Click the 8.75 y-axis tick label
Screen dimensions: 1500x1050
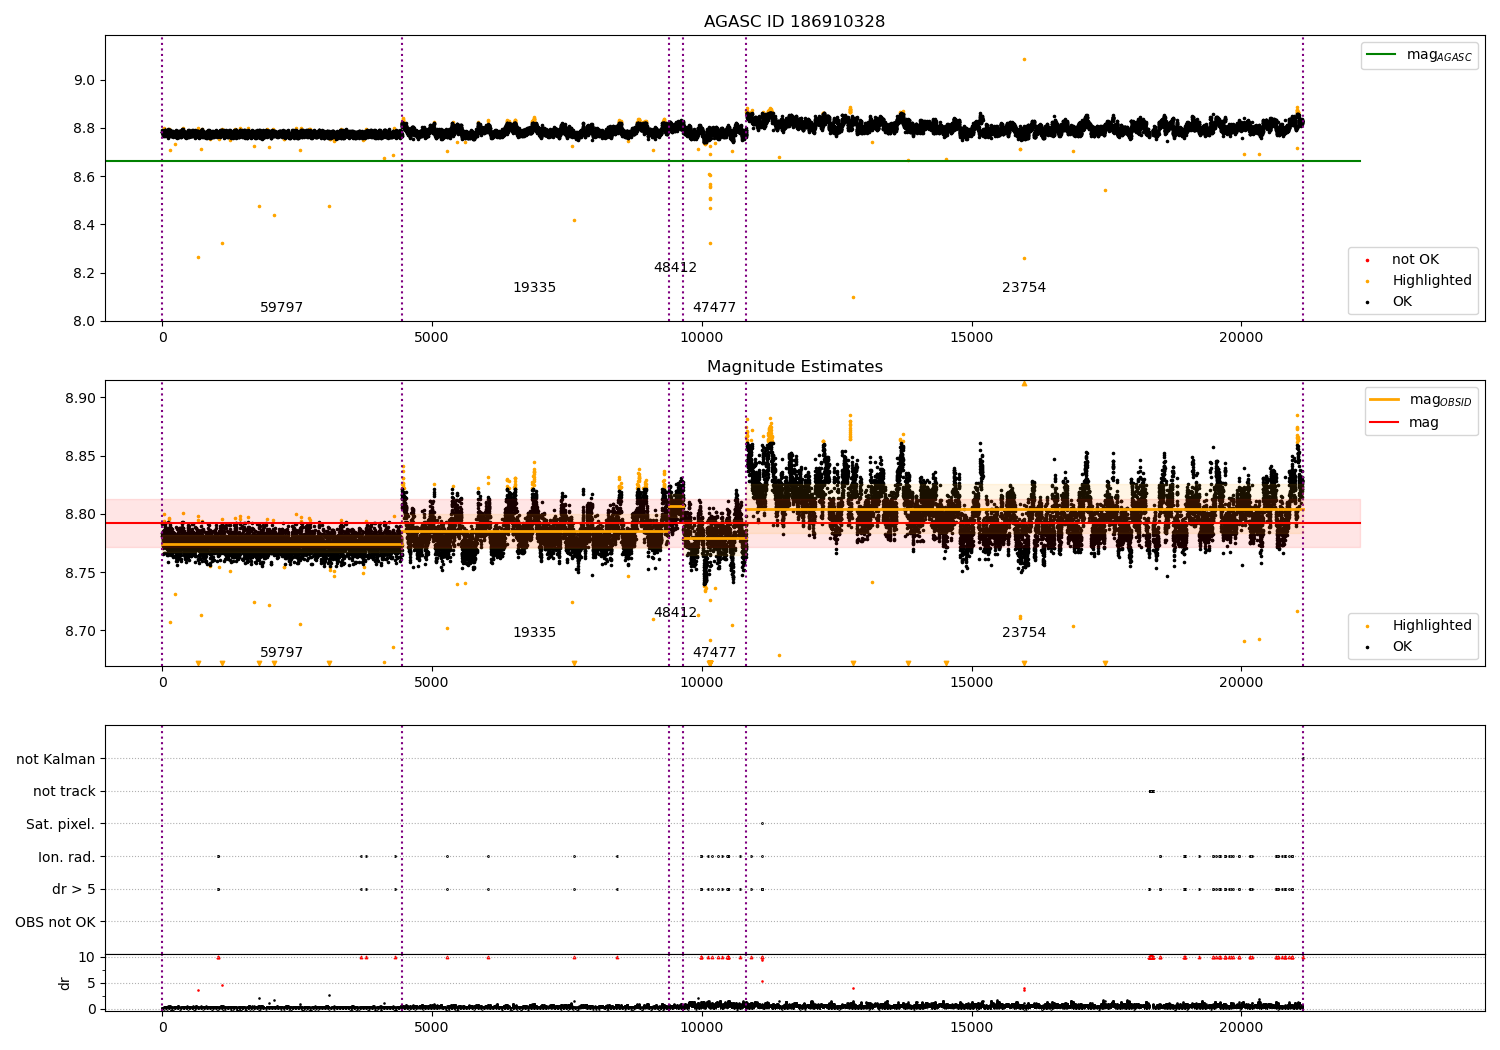(x=80, y=573)
